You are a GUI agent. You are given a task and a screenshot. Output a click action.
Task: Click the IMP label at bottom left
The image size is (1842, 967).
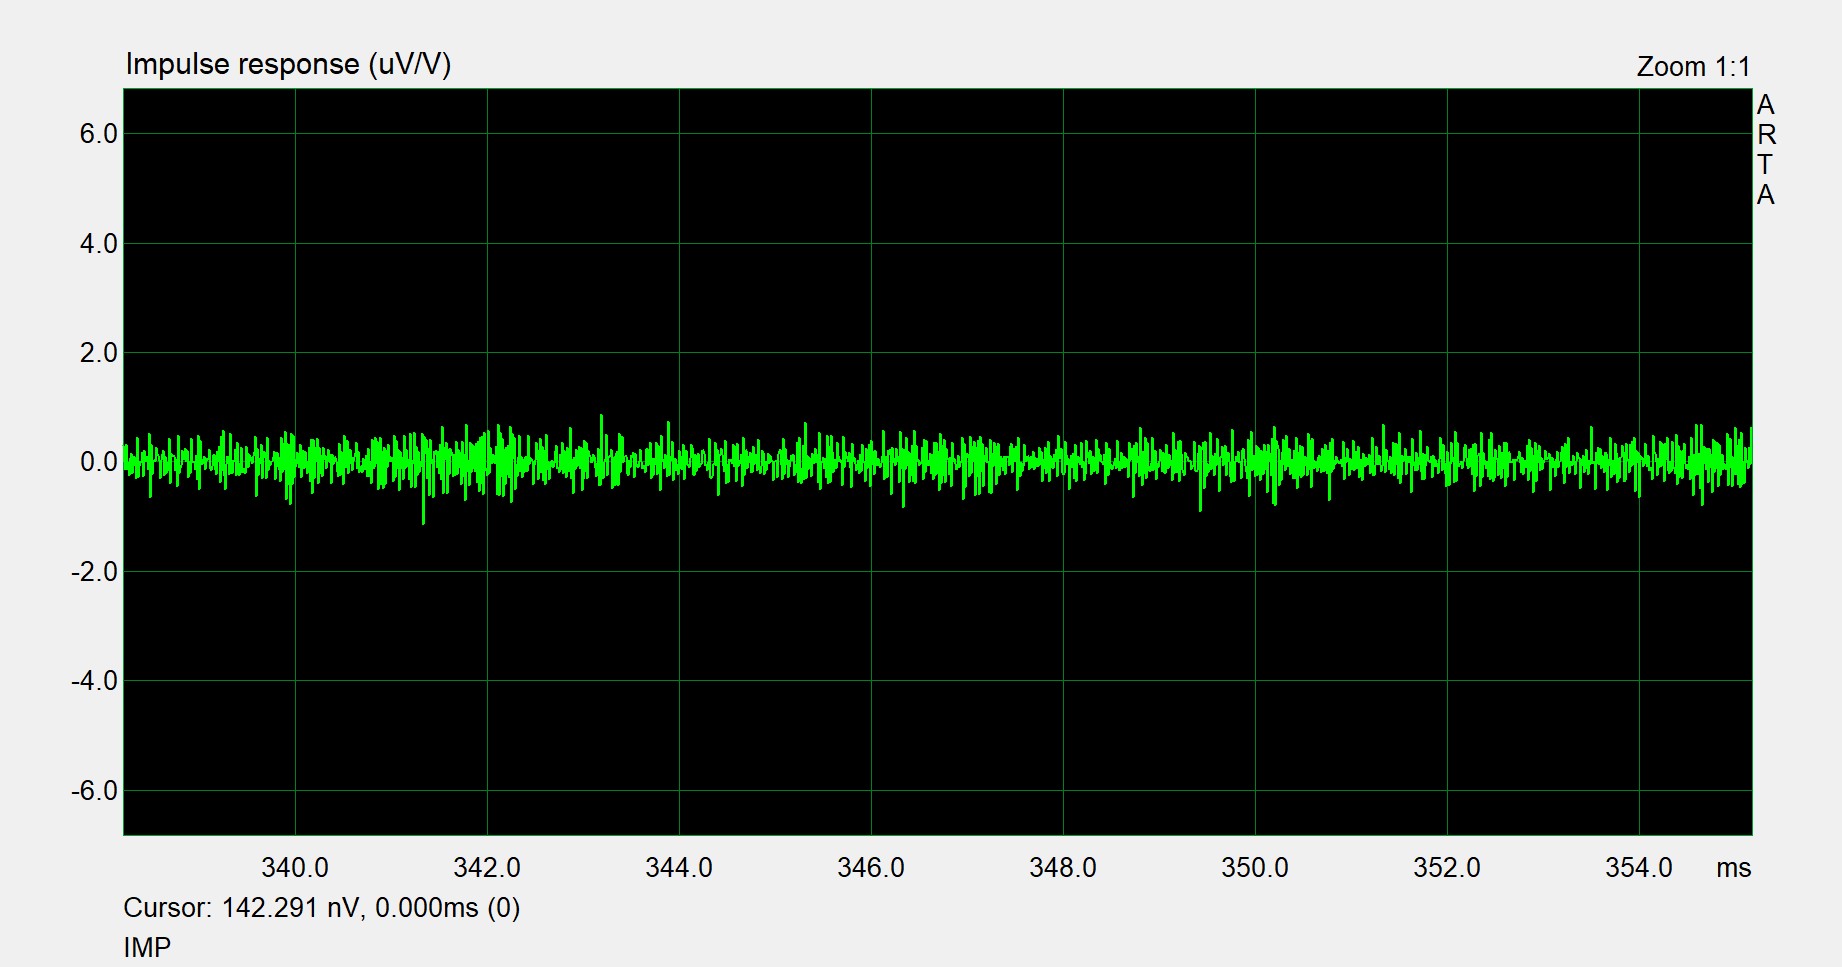coord(147,947)
